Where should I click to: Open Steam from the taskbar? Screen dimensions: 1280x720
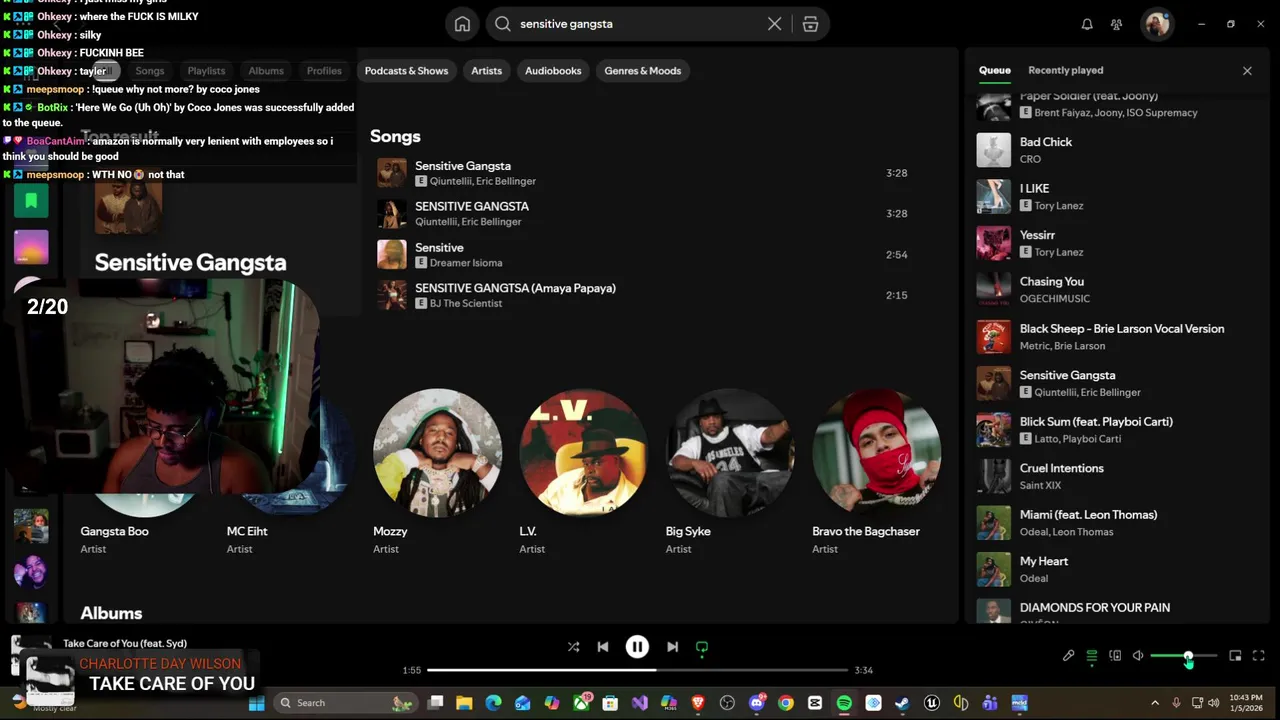[902, 703]
